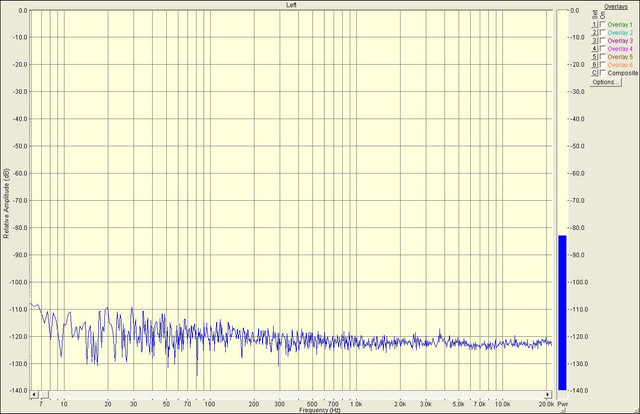
Task: Enable the Composite overlay checkbox
Action: [602, 73]
